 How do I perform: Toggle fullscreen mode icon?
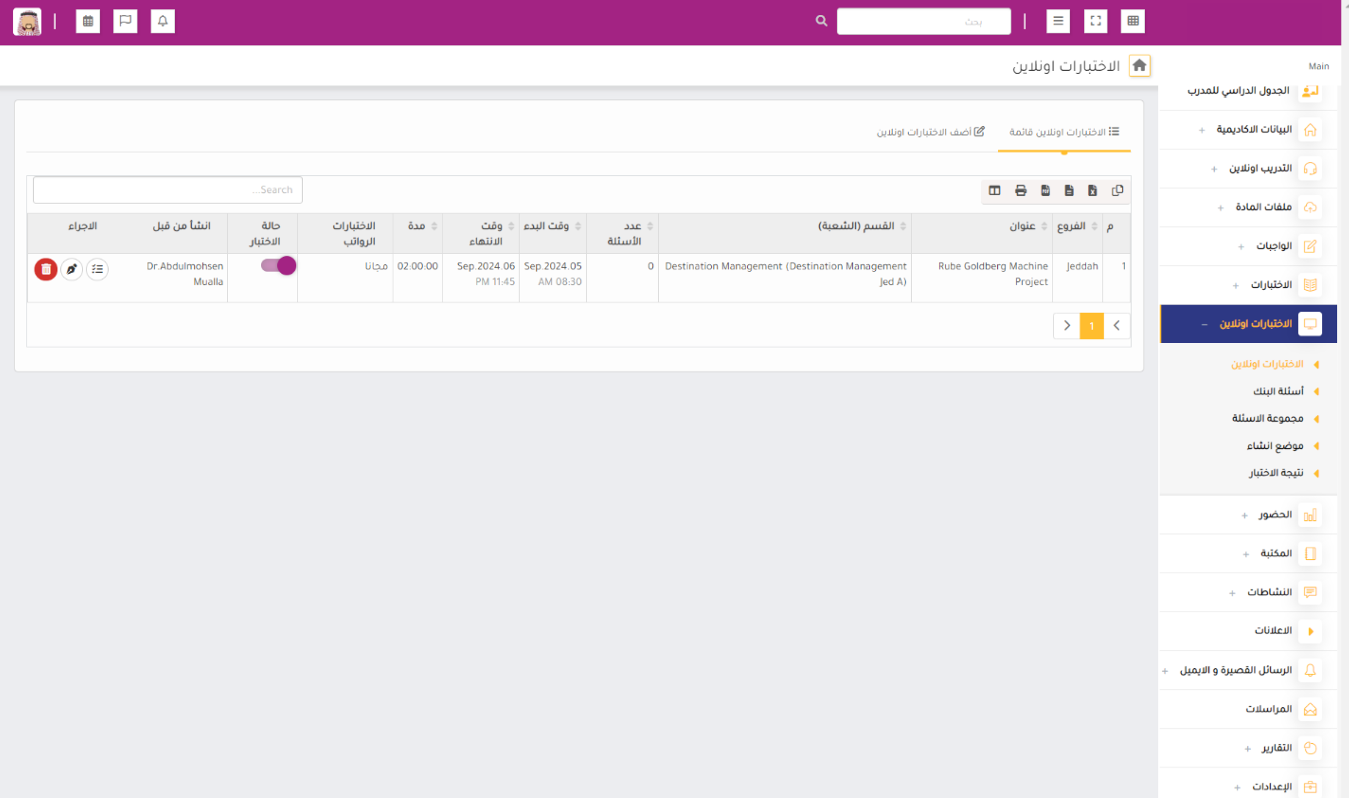pos(1096,21)
